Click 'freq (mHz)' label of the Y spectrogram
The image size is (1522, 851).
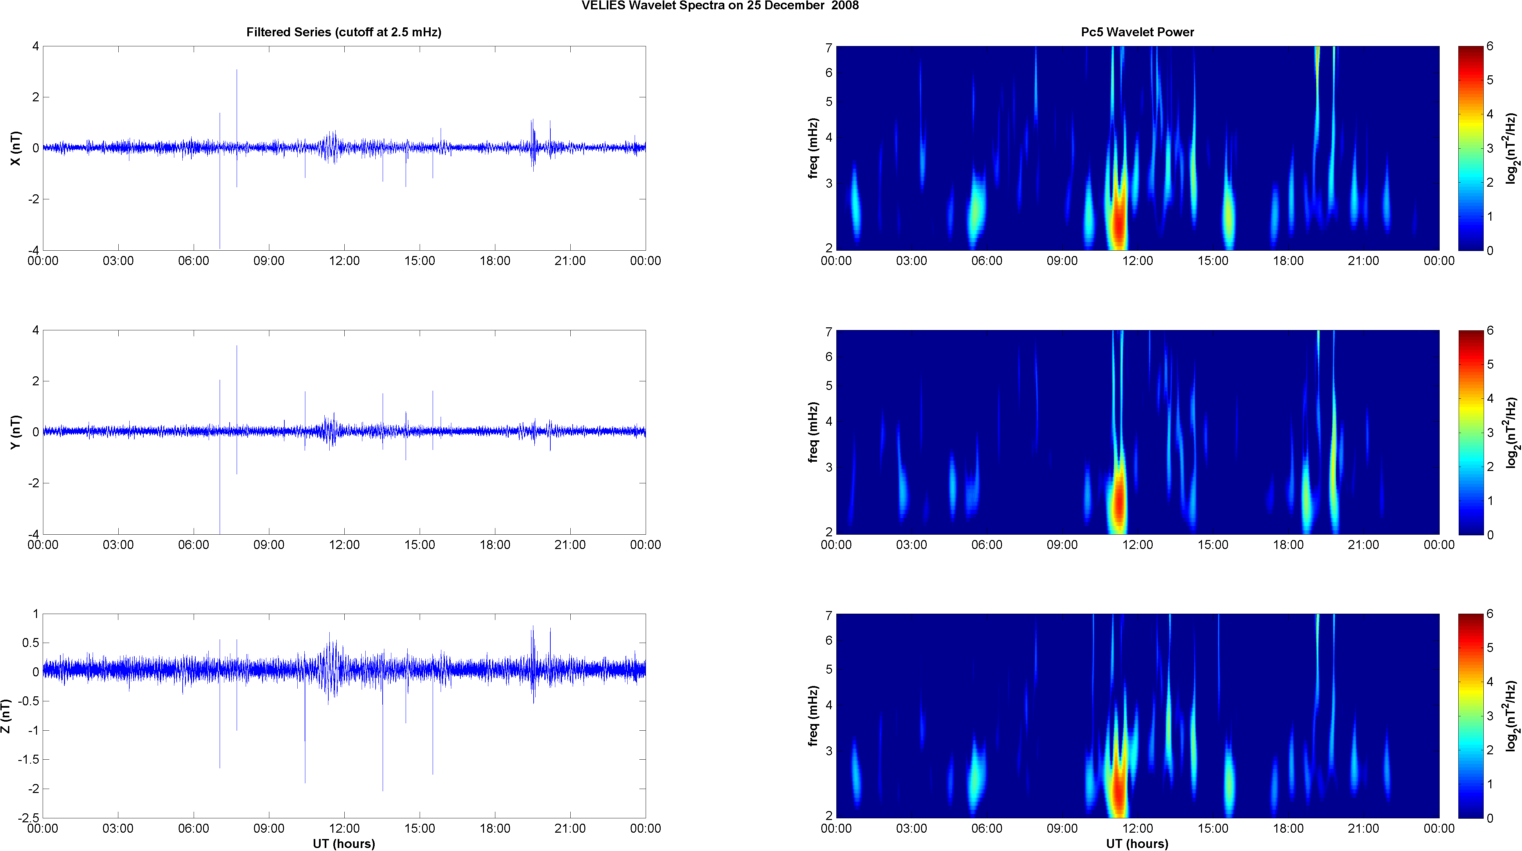814,432
